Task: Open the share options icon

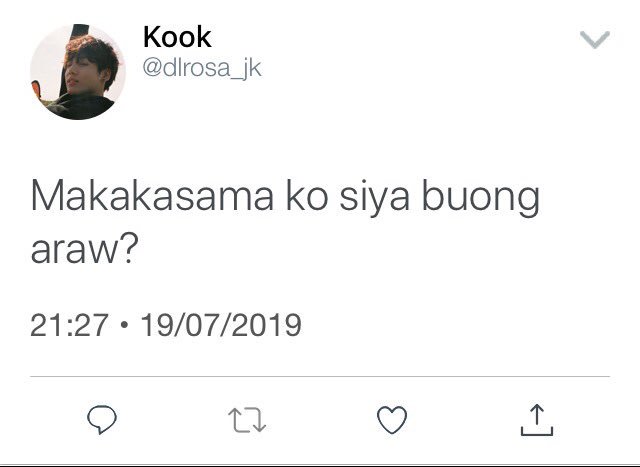Action: 537,420
